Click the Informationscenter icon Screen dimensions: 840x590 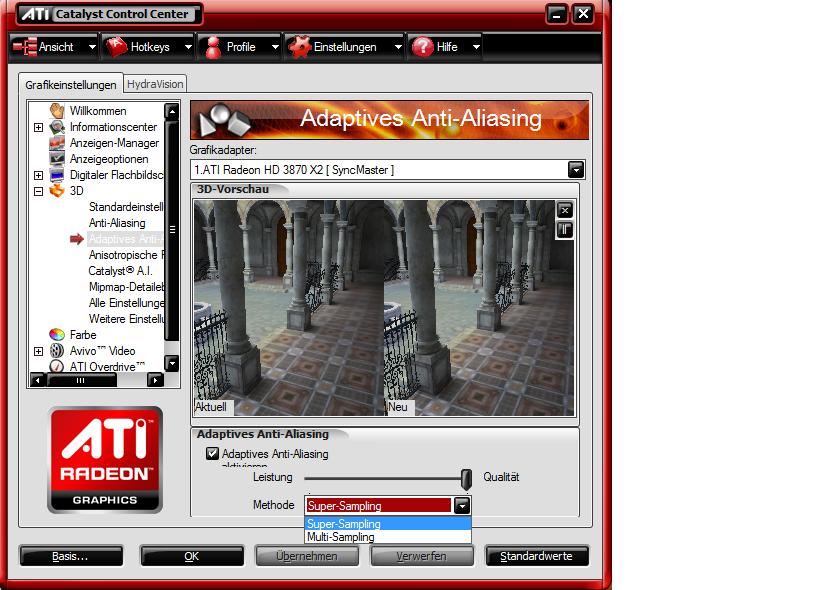[57, 127]
